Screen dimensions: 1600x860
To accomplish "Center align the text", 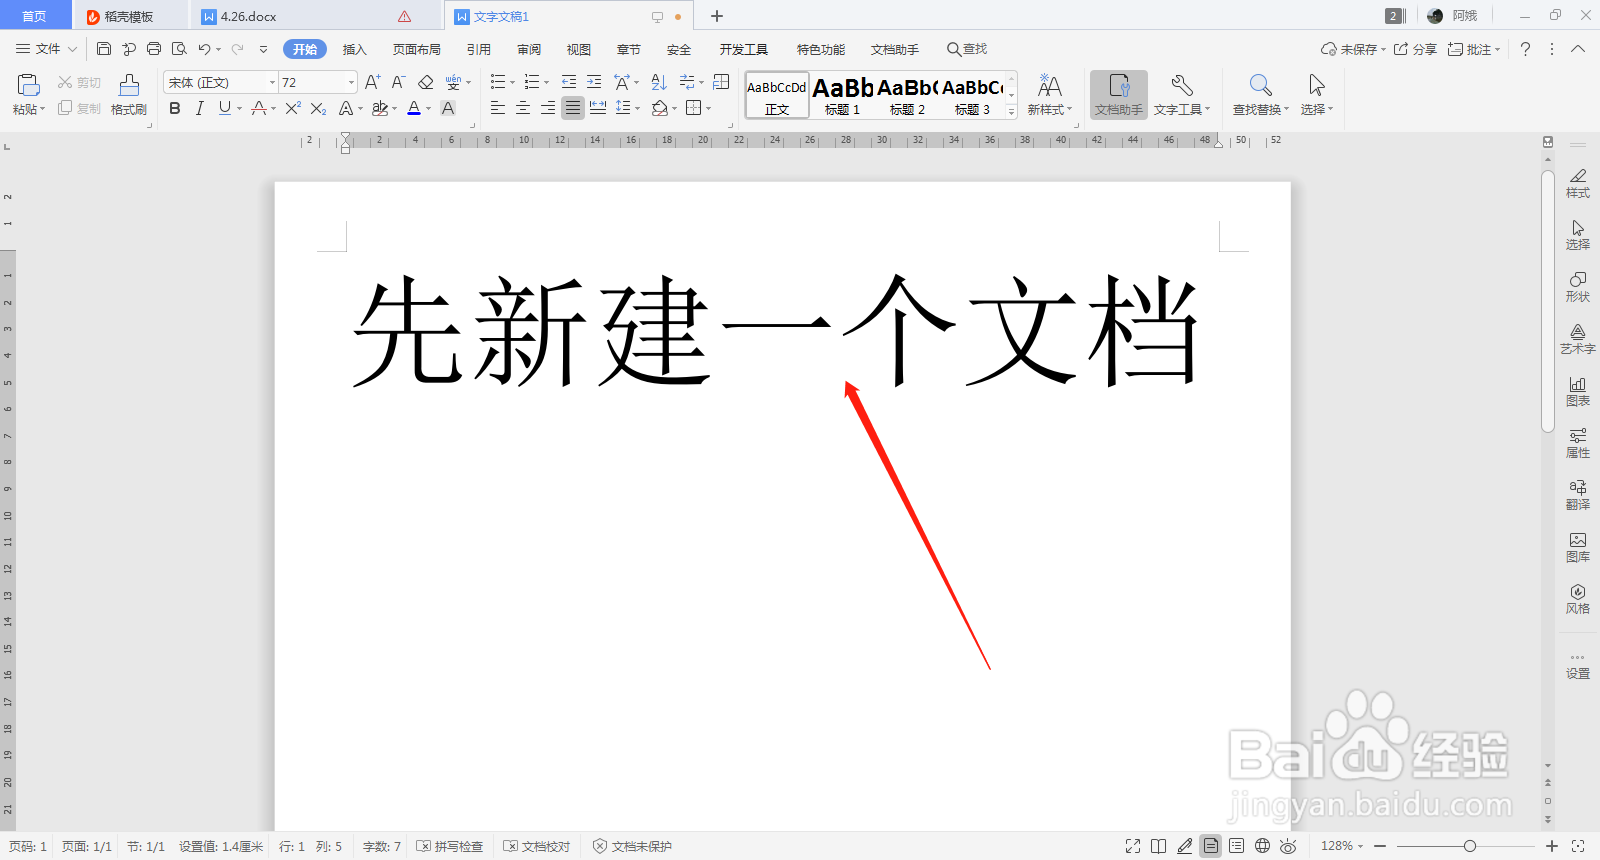I will pos(523,108).
